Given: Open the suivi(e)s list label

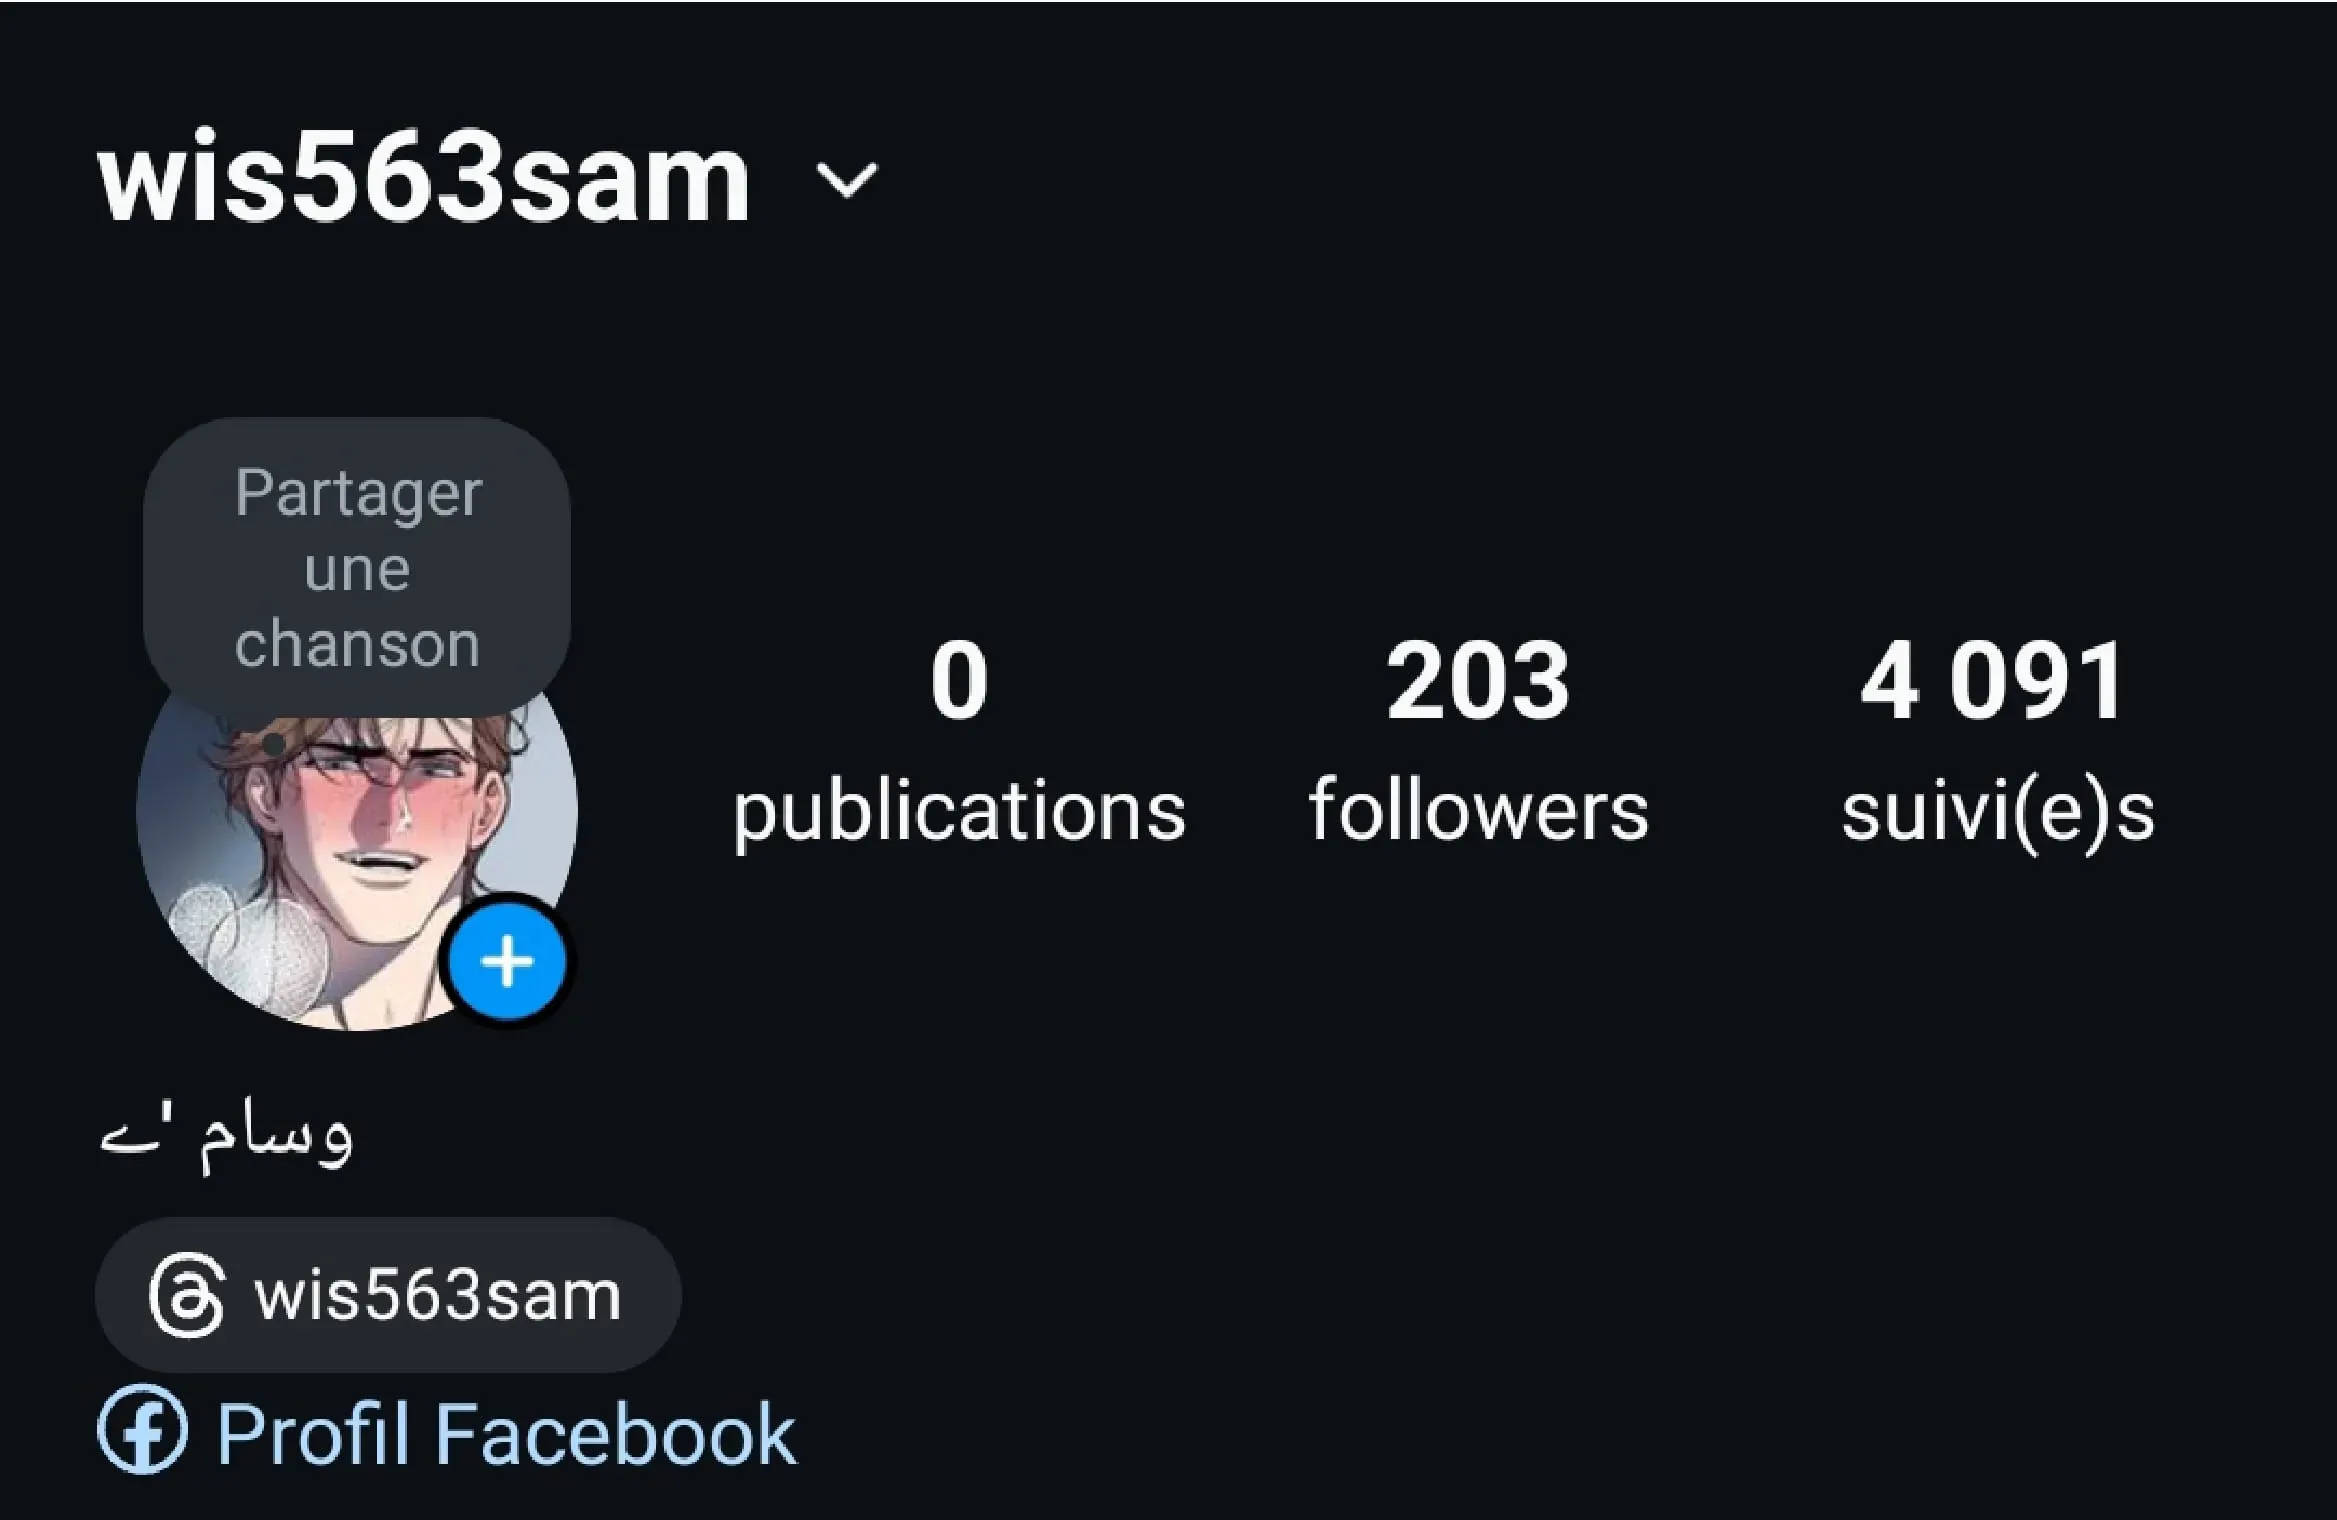Looking at the screenshot, I should tap(1998, 812).
